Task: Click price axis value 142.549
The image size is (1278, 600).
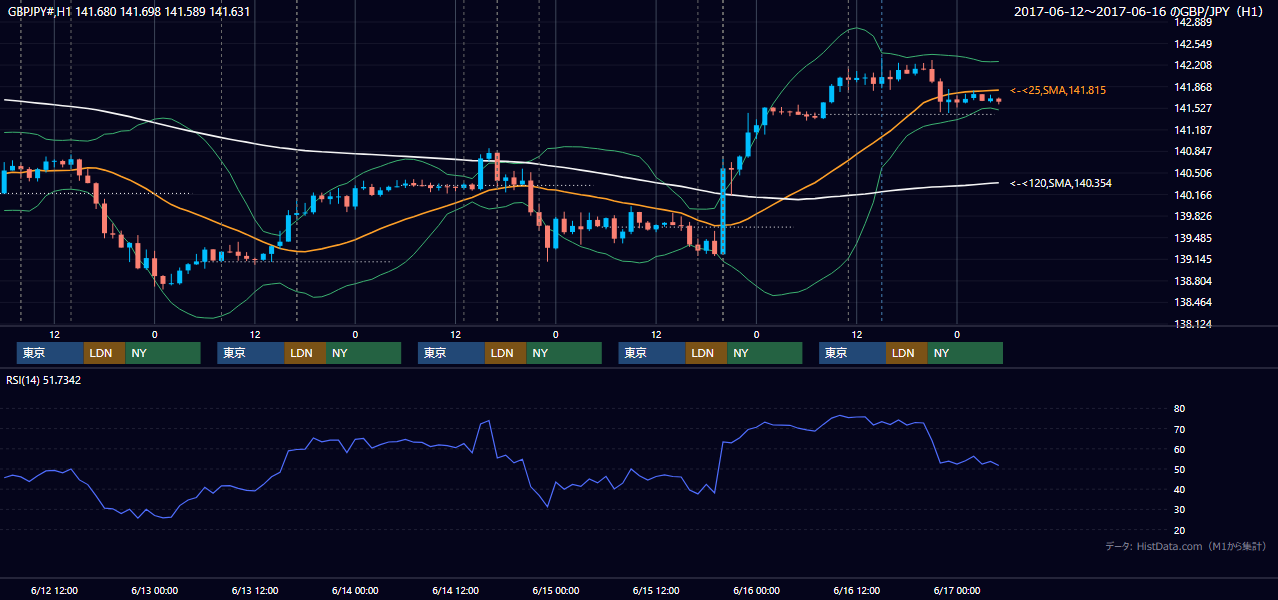Action: tap(1194, 44)
